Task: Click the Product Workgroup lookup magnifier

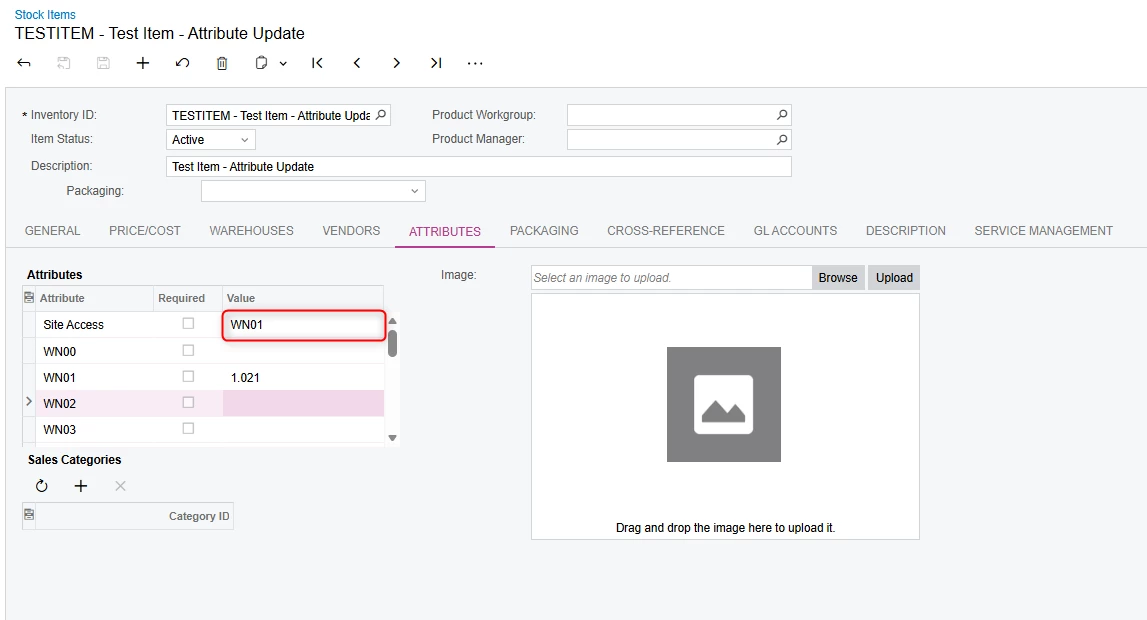Action: 782,115
